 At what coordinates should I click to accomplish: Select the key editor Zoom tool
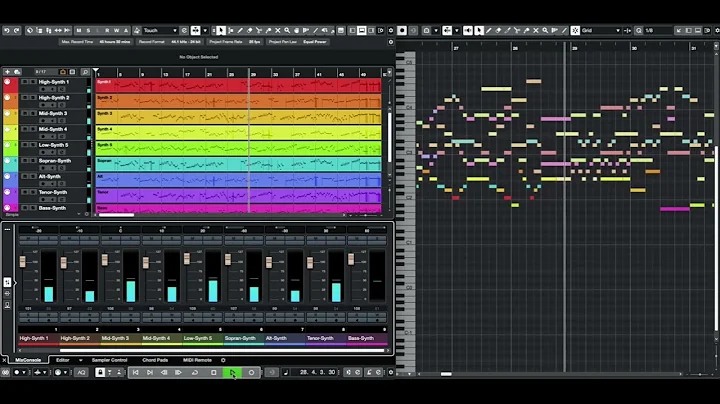point(545,30)
